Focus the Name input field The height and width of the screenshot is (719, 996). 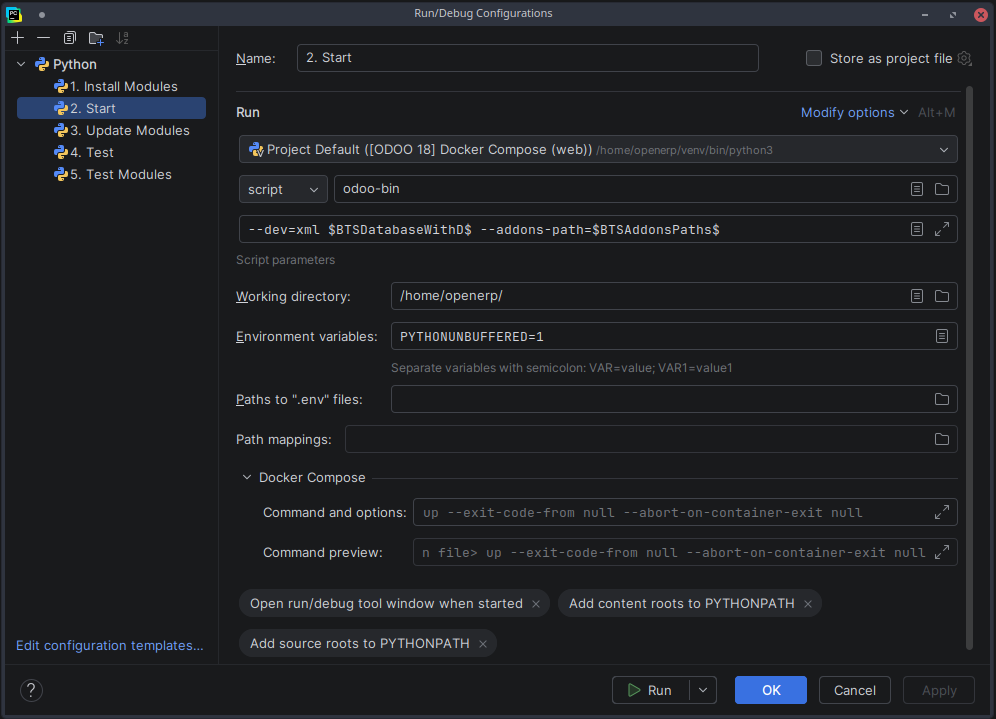point(527,58)
